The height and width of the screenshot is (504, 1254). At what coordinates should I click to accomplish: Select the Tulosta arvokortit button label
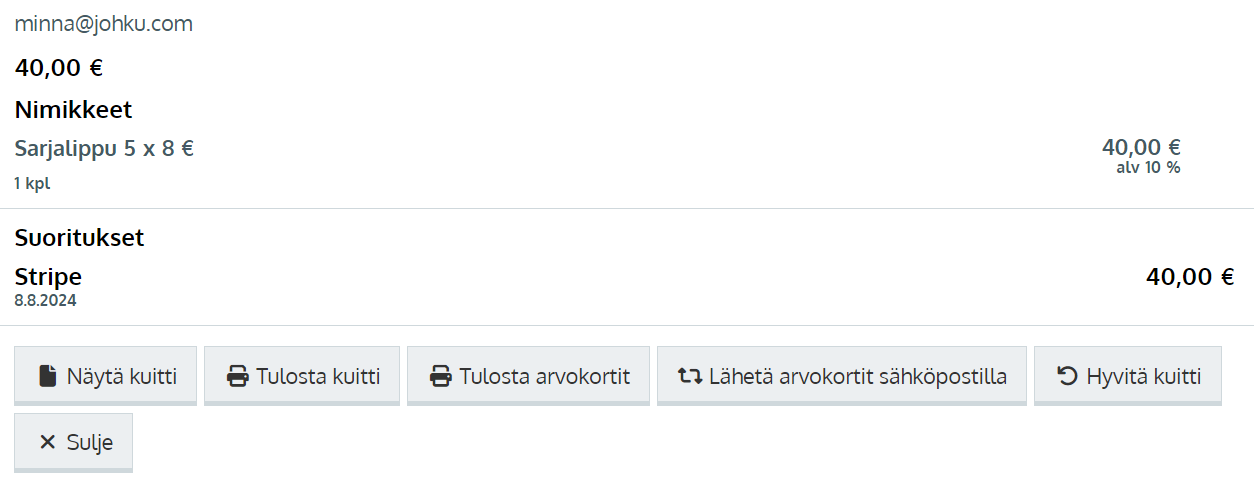pyautogui.click(x=544, y=377)
